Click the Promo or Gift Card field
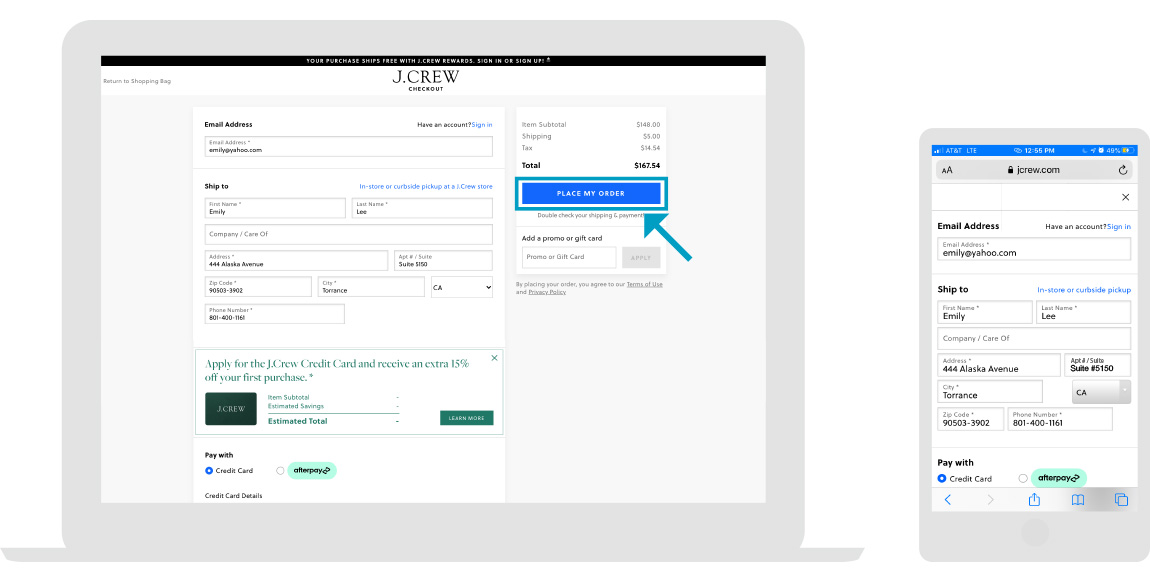The width and height of the screenshot is (1150, 578). tap(569, 257)
